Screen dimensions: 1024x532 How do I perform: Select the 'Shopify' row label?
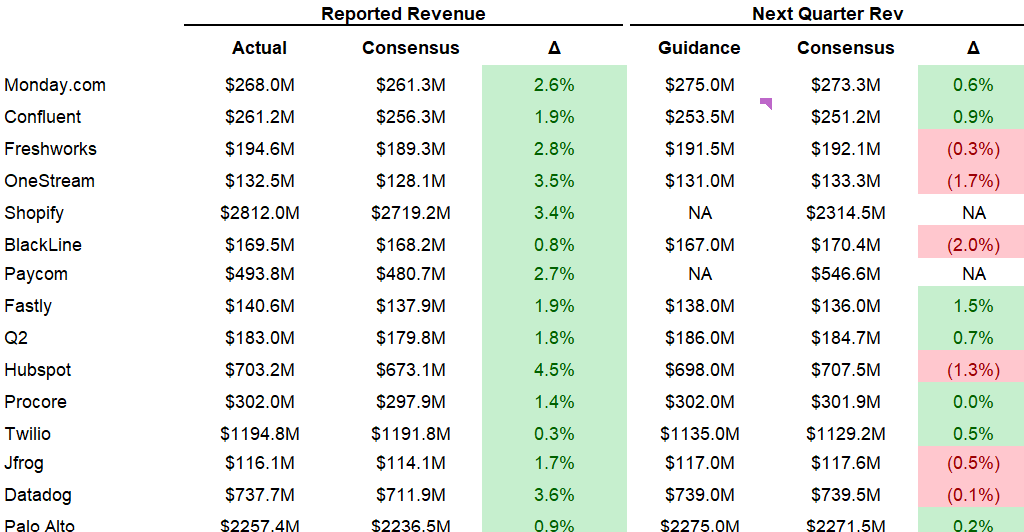pos(34,213)
